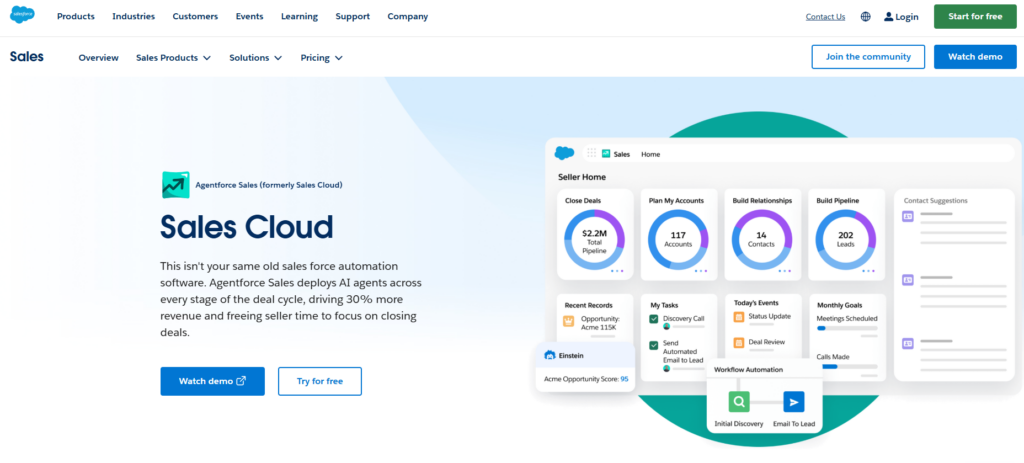The image size is (1024, 463).
Task: Click the Email To Lead send icon
Action: [793, 402]
